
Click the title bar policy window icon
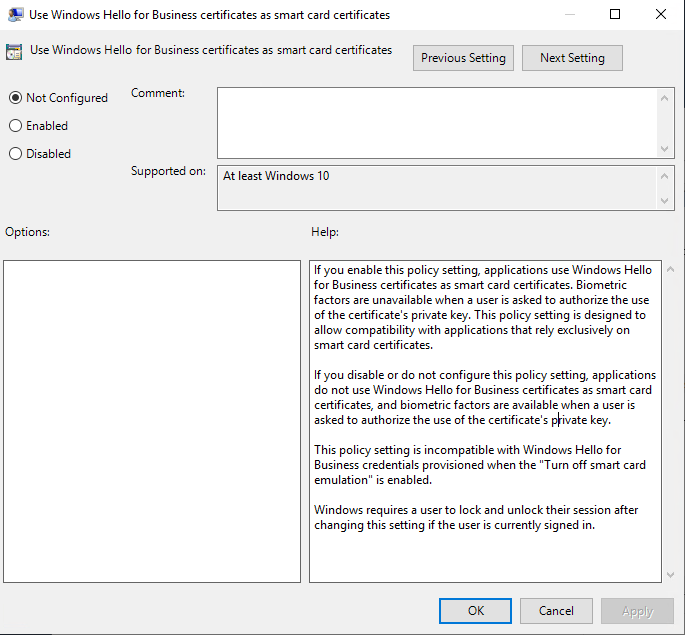tap(15, 15)
